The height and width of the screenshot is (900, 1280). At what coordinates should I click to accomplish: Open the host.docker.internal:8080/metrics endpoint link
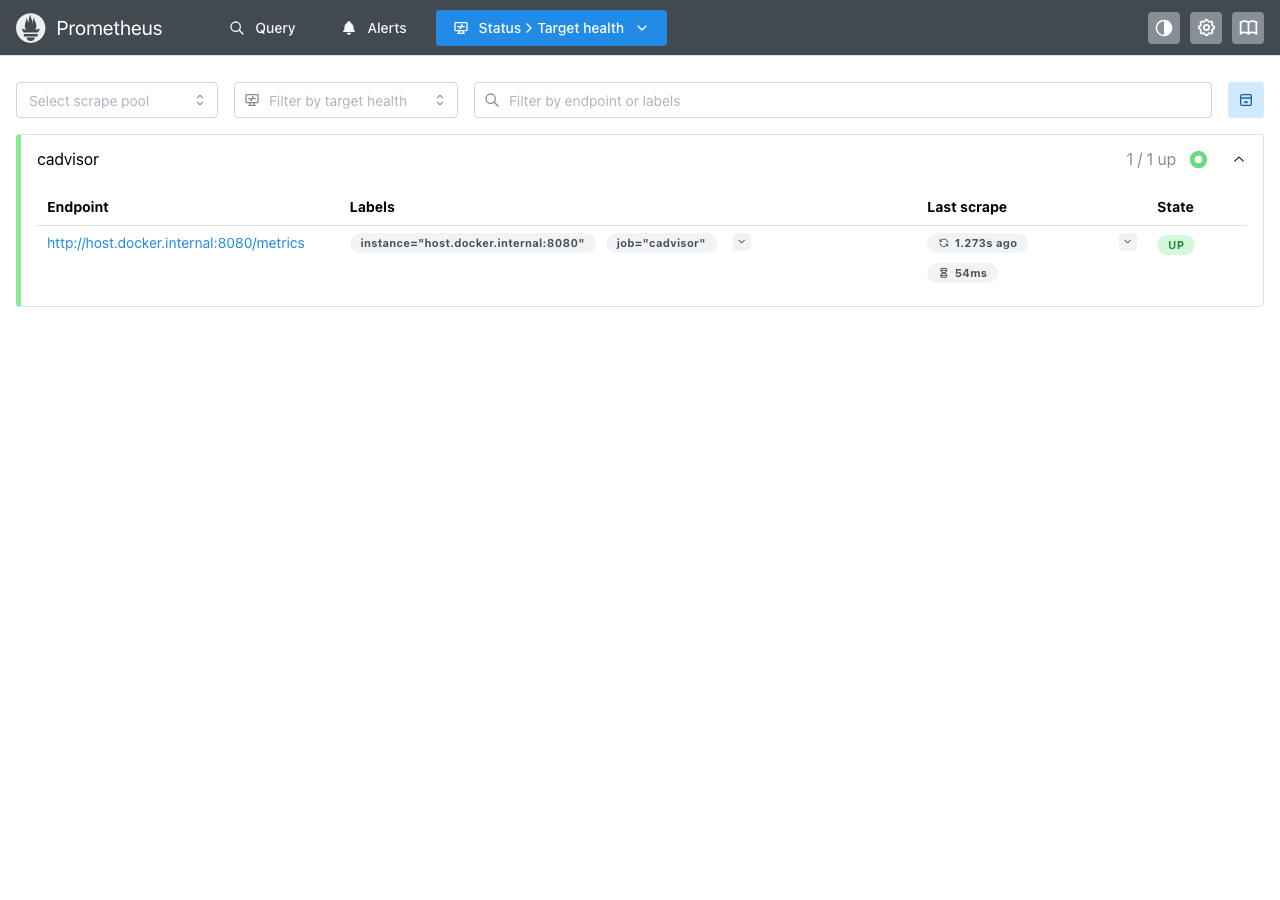[176, 243]
